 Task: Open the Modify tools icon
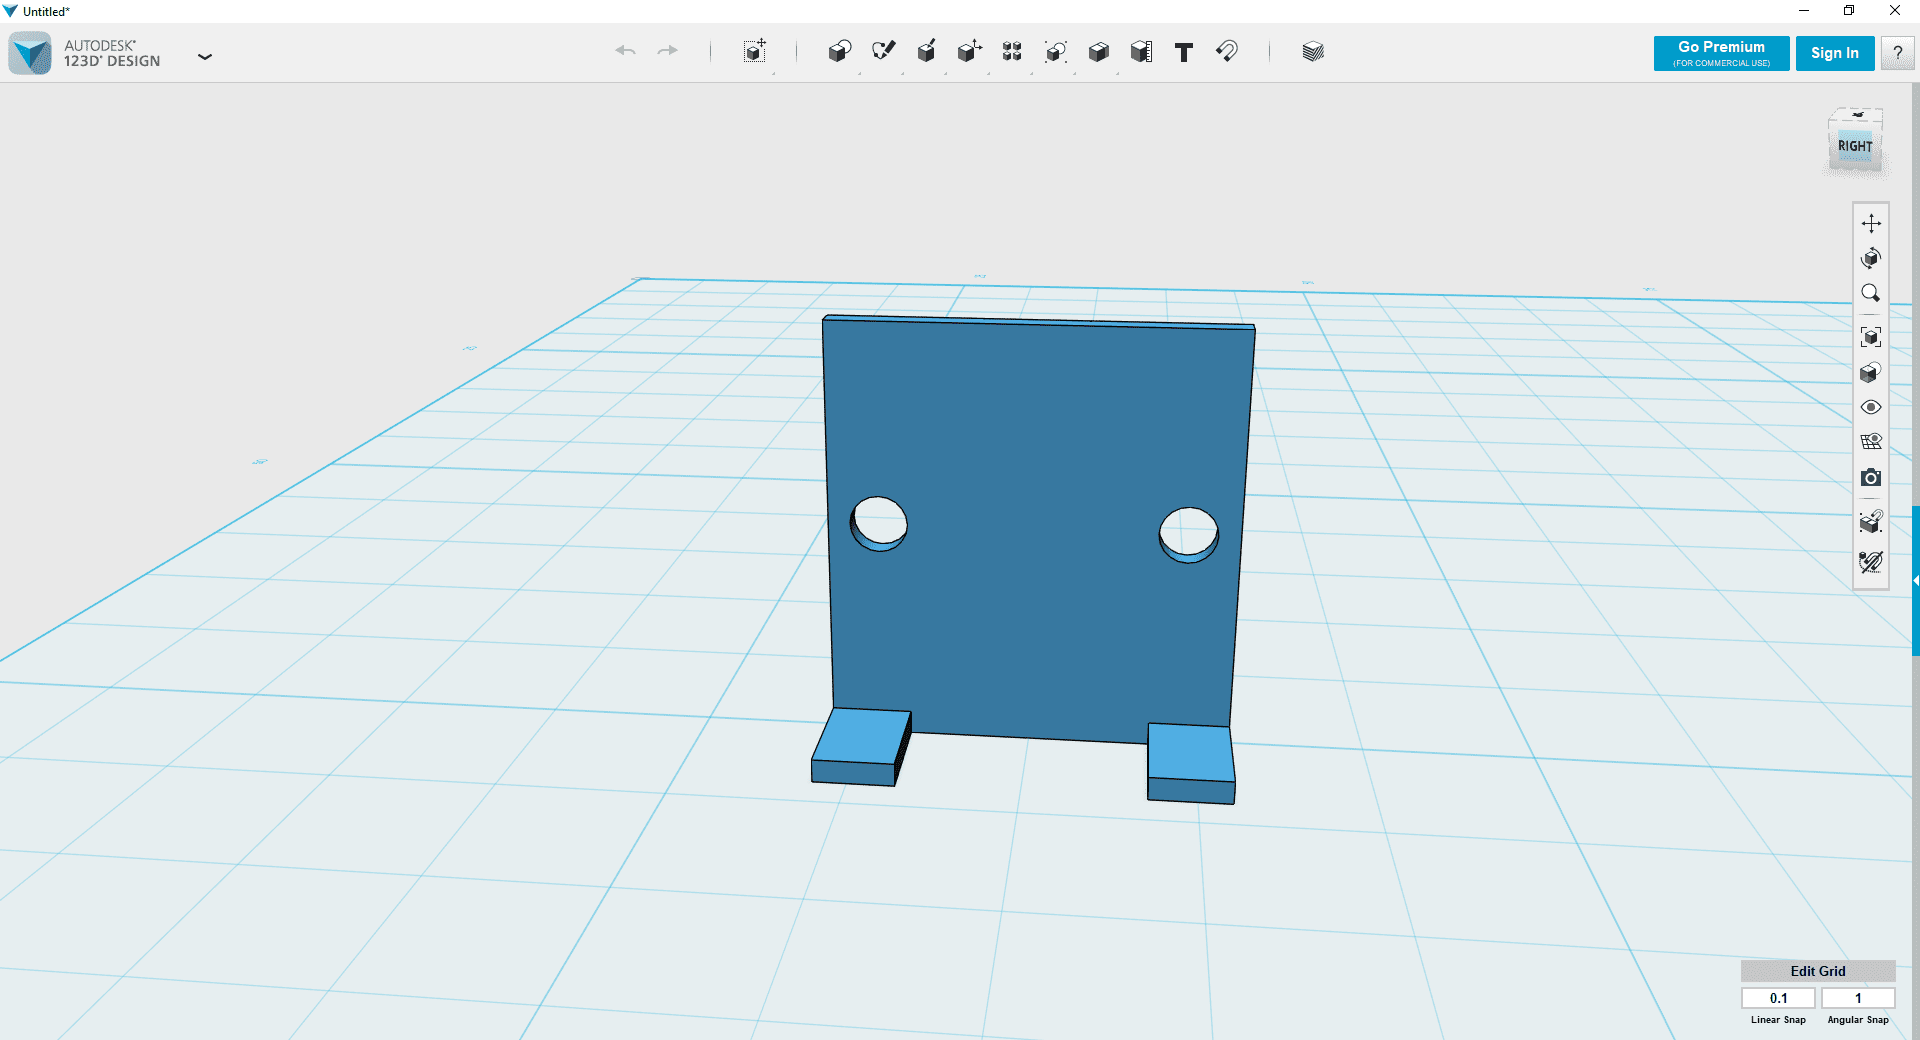point(969,51)
